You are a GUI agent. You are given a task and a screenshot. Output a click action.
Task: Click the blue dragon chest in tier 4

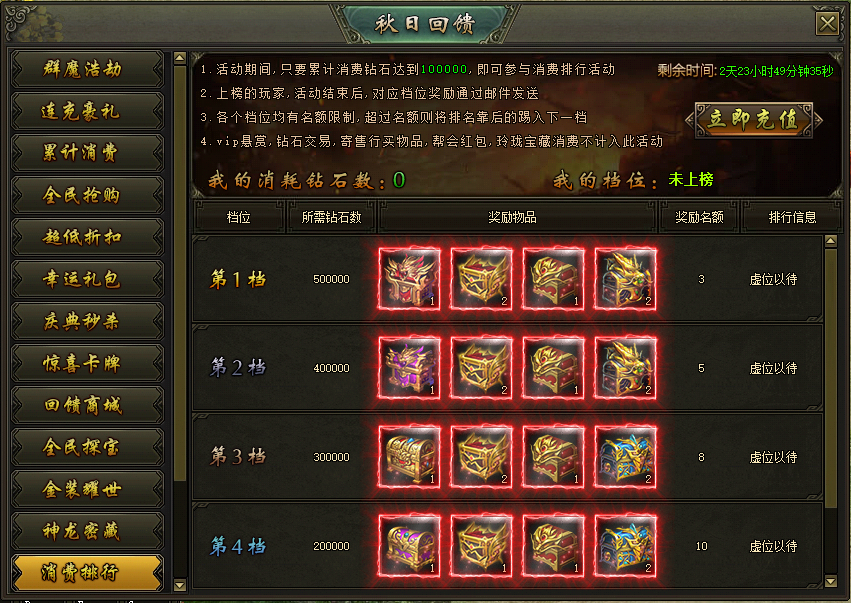625,546
